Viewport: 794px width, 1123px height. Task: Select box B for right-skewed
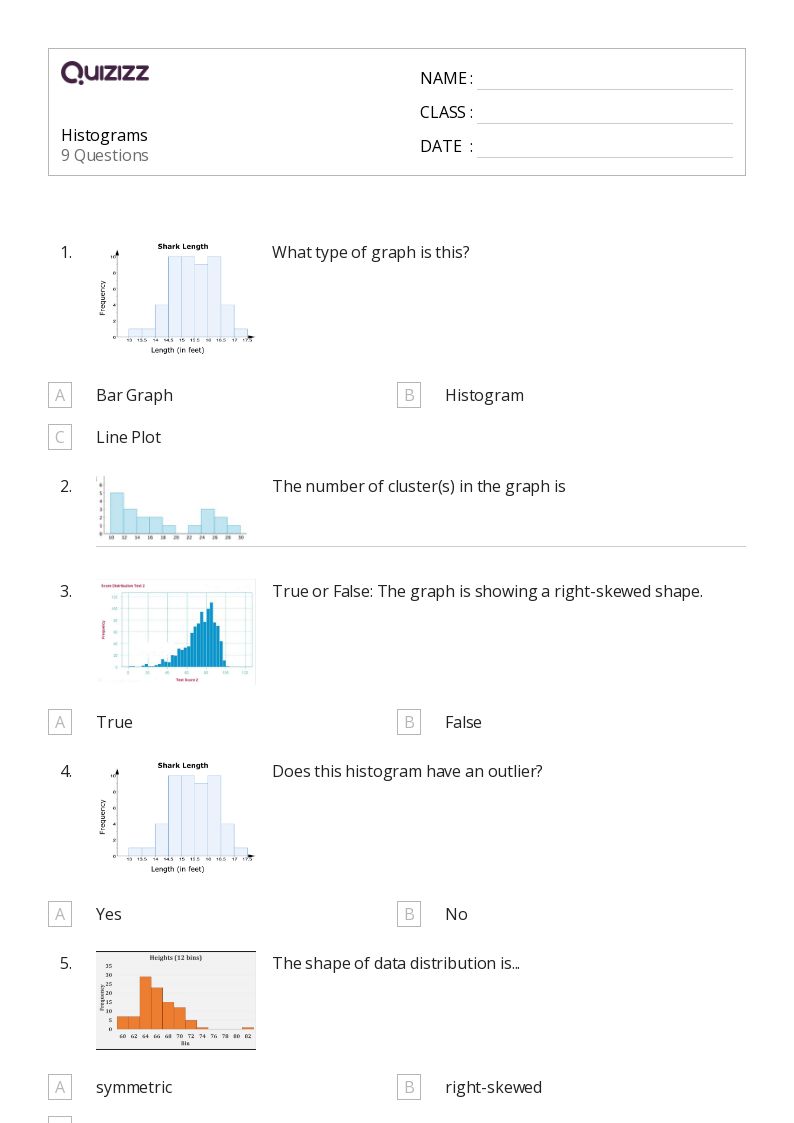pyautogui.click(x=408, y=1087)
